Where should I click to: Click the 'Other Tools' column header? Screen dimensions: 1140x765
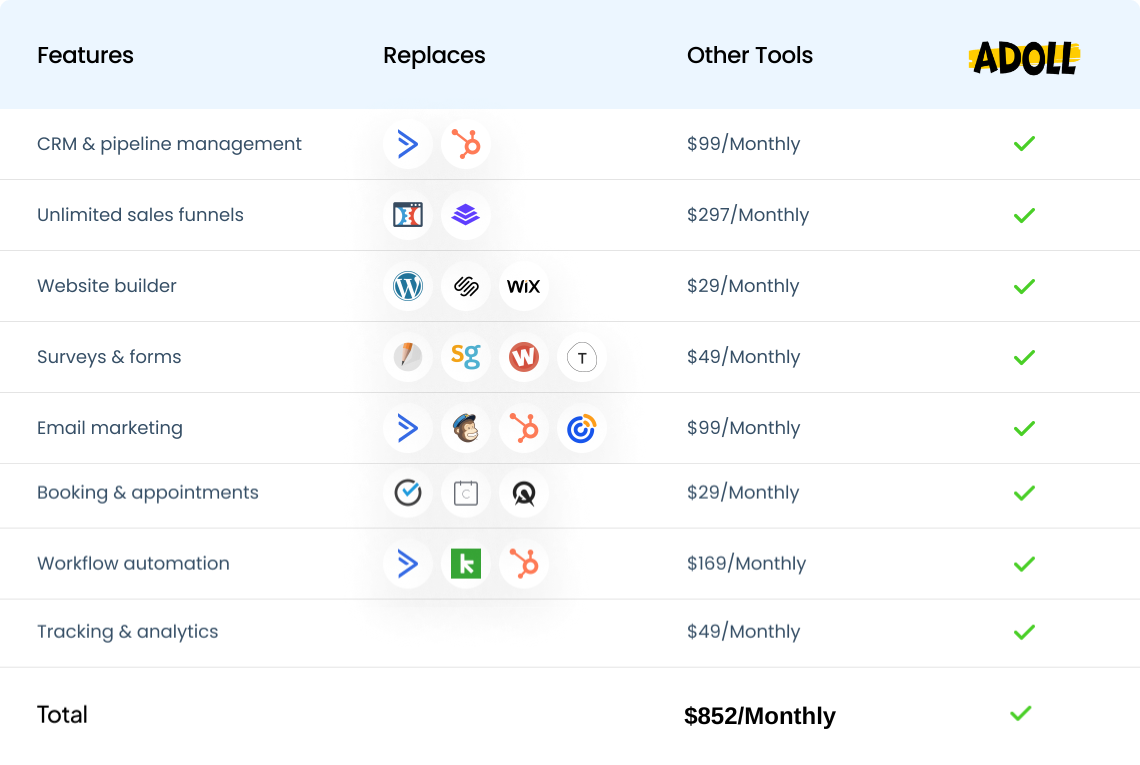(x=750, y=56)
